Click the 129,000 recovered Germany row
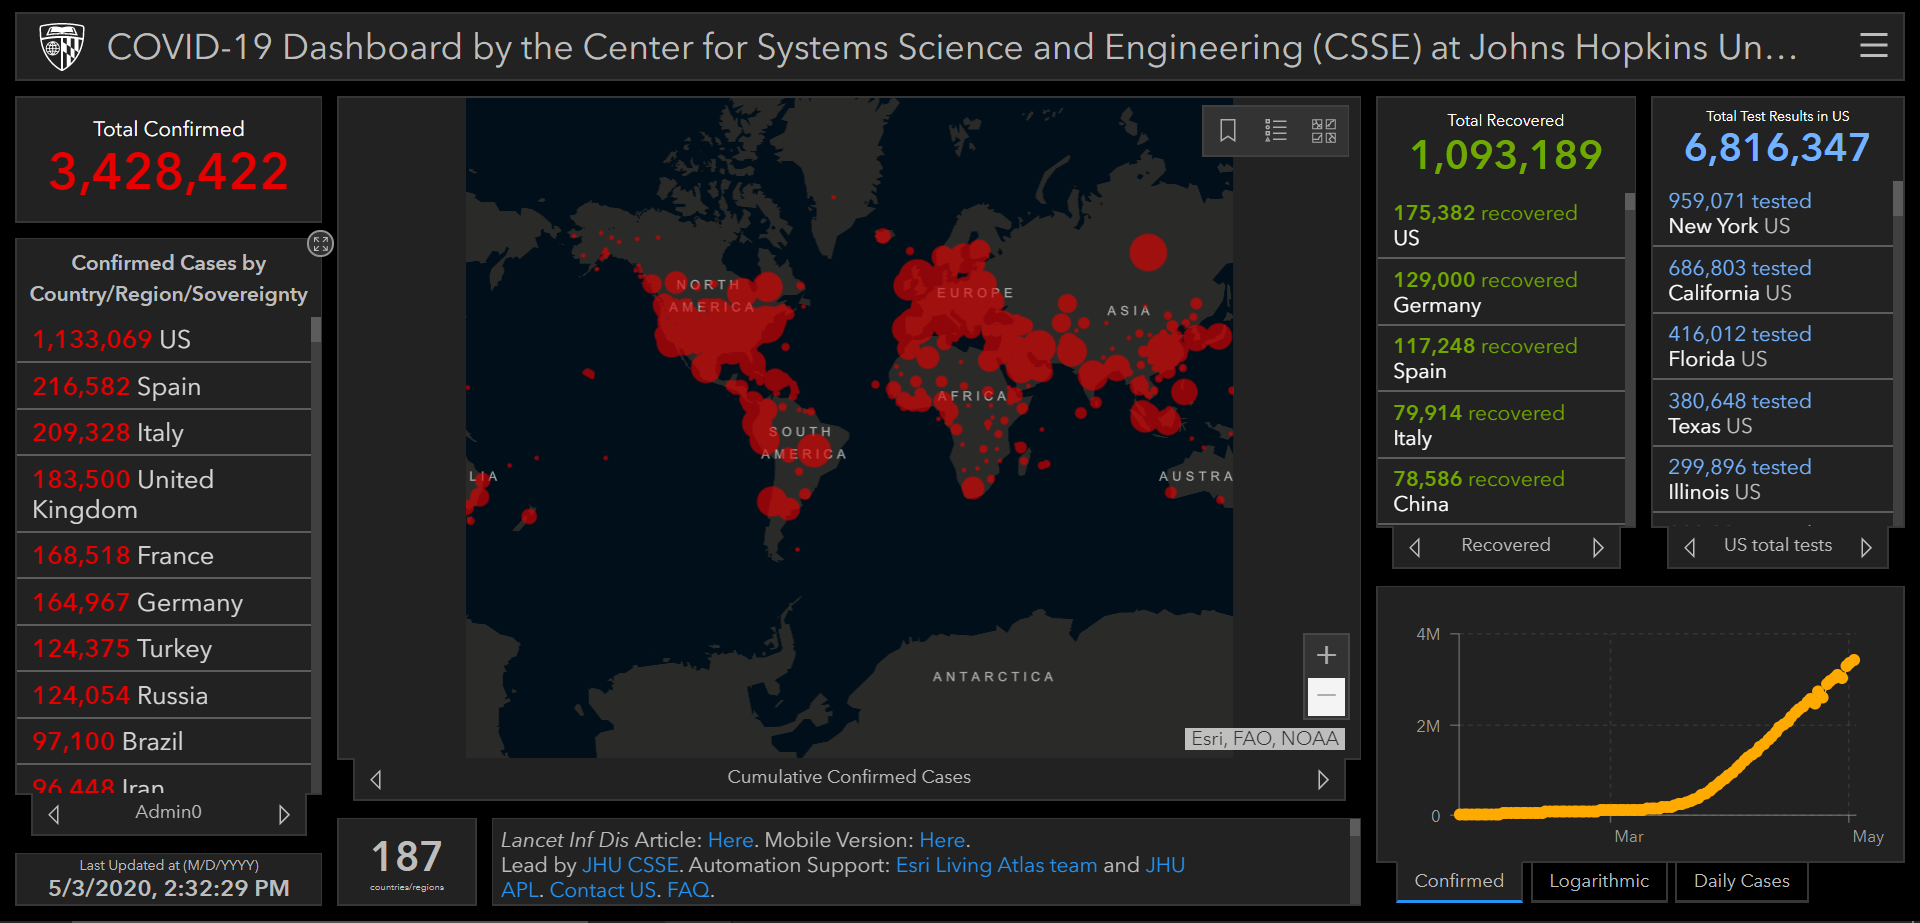 pyautogui.click(x=1501, y=292)
